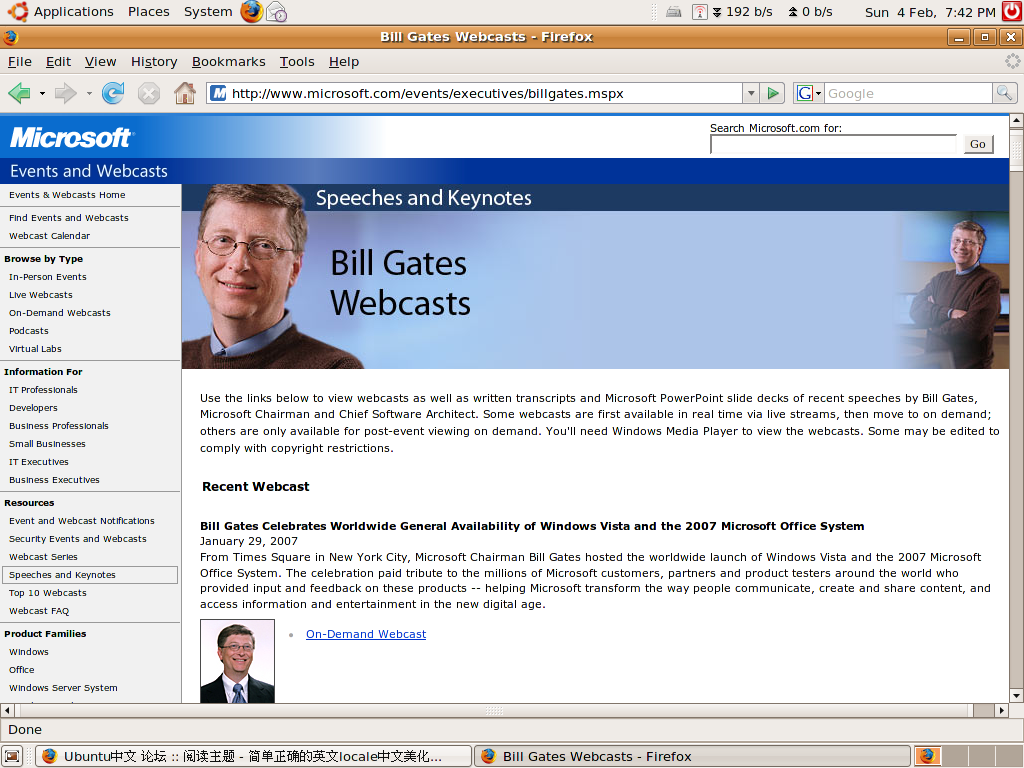Open the IT Professionals link
This screenshot has width=1024, height=768.
43,390
